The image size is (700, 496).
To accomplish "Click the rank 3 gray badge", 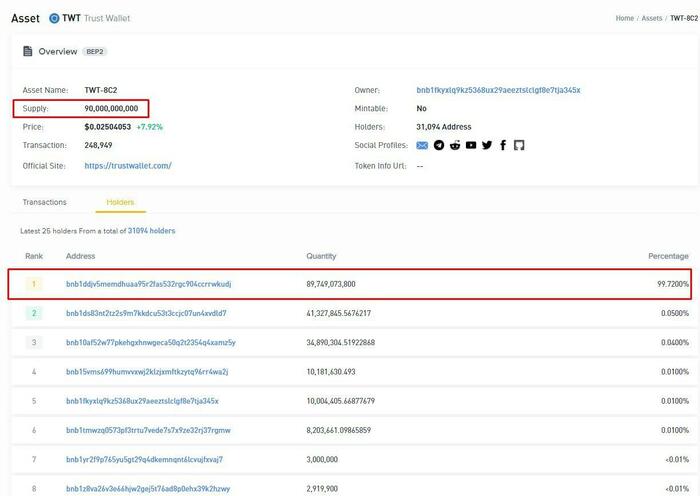I will 34,343.
